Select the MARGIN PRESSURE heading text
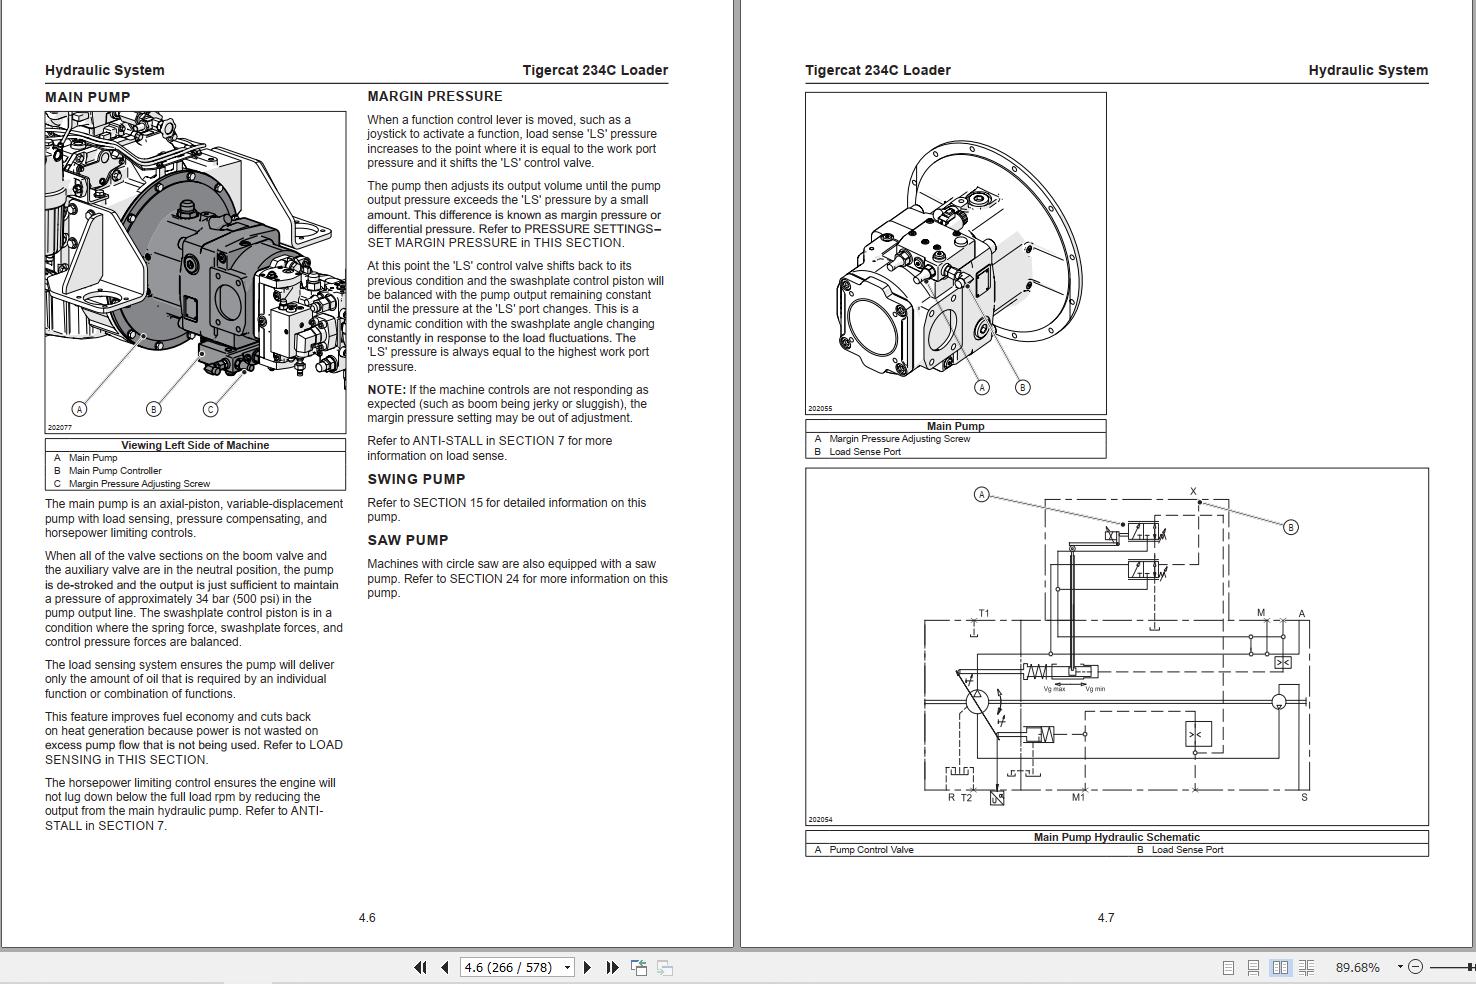The image size is (1476, 984). 435,96
